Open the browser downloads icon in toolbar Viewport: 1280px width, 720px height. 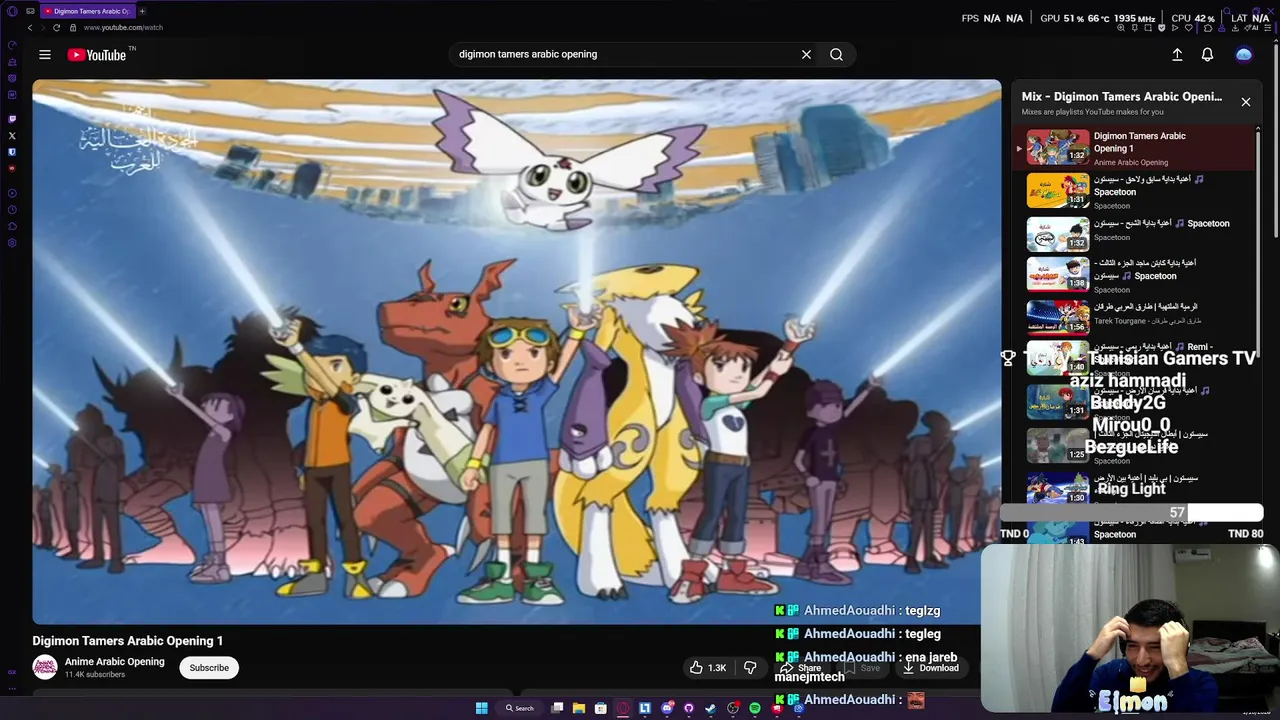pyautogui.click(x=1233, y=28)
